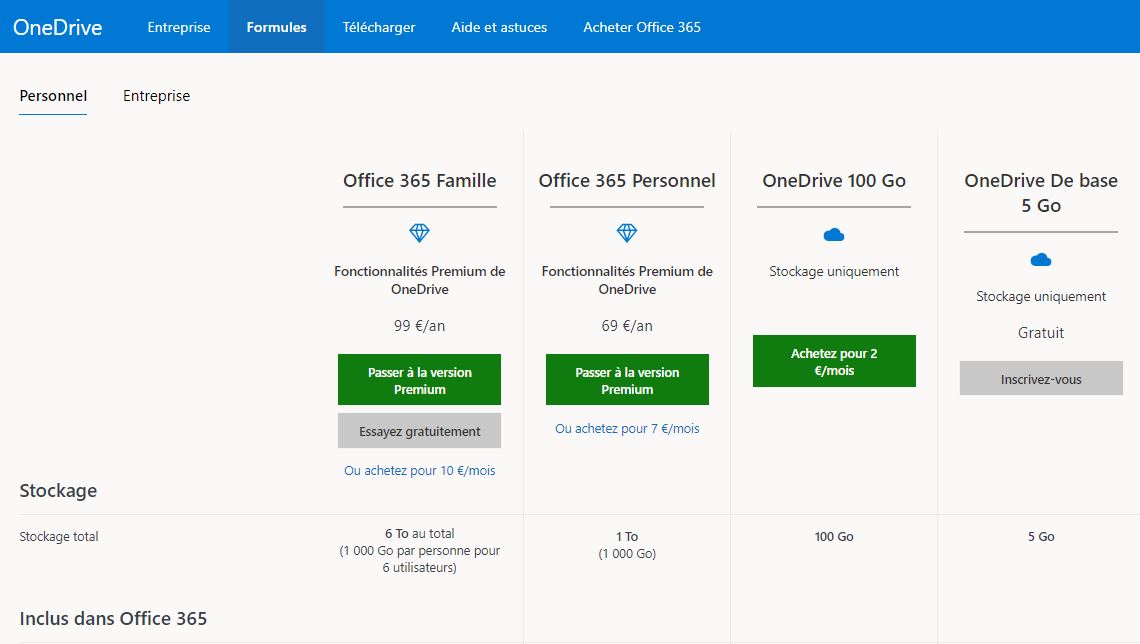The height and width of the screenshot is (644, 1140).
Task: Open the Entreprise menu in top navigation
Action: coord(179,27)
